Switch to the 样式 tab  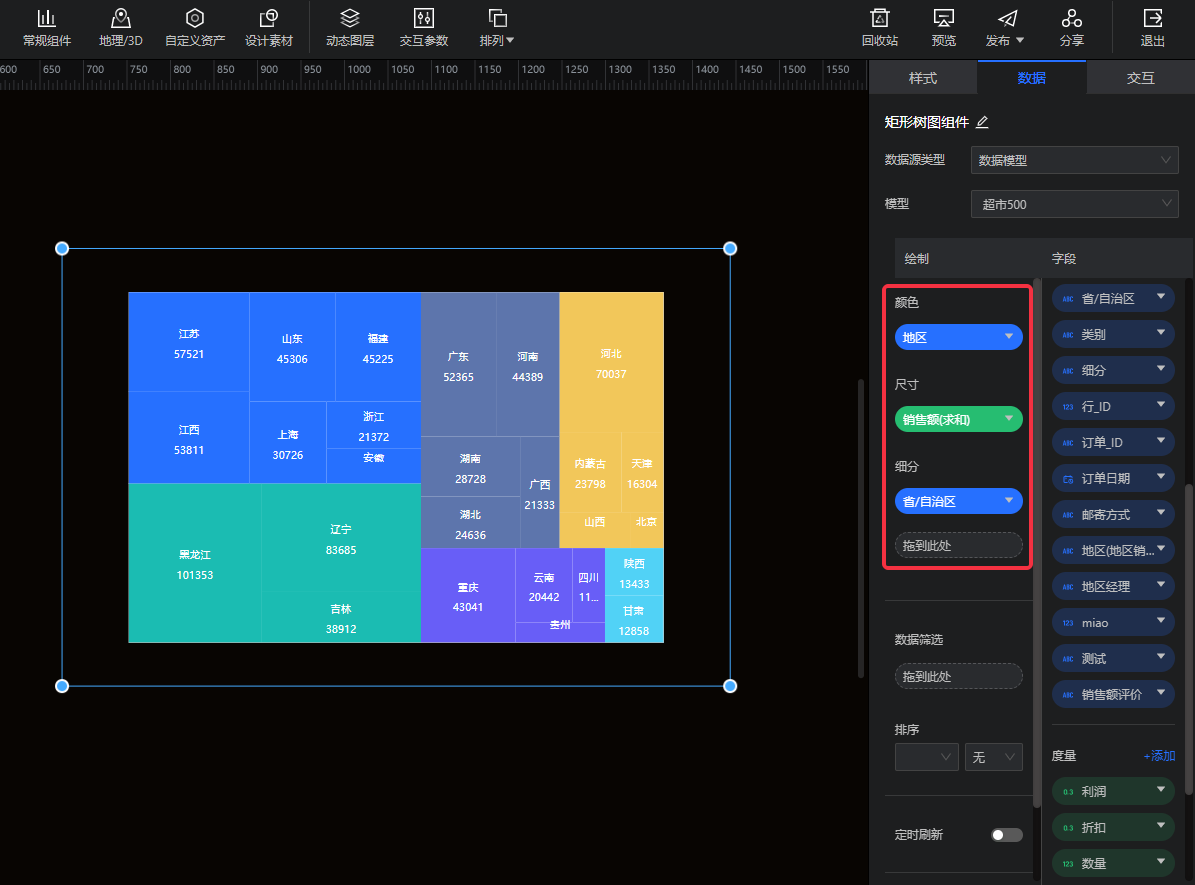coord(922,77)
